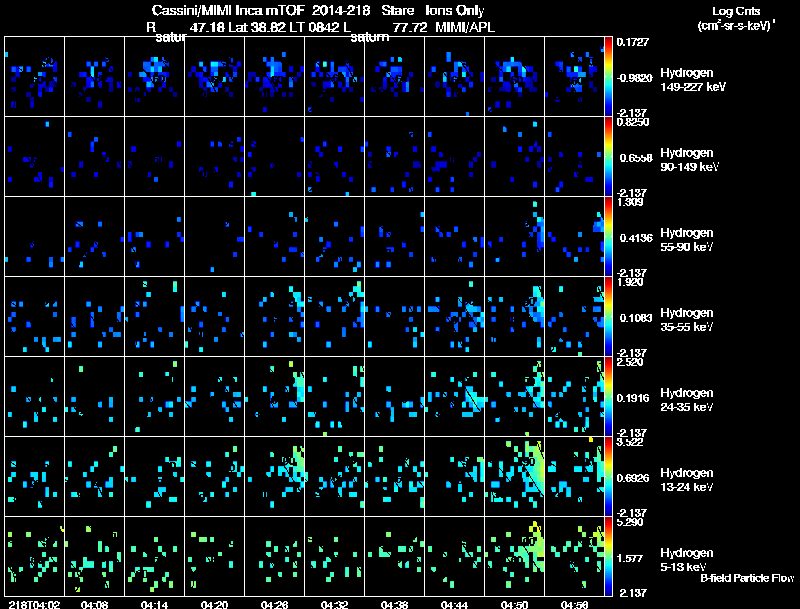
Task: Open the 04:02 panel in the 90-149 keV row
Action: [x=34, y=156]
